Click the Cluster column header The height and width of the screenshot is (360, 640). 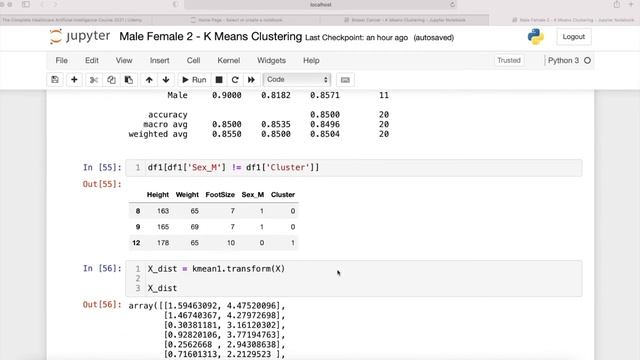[283, 195]
